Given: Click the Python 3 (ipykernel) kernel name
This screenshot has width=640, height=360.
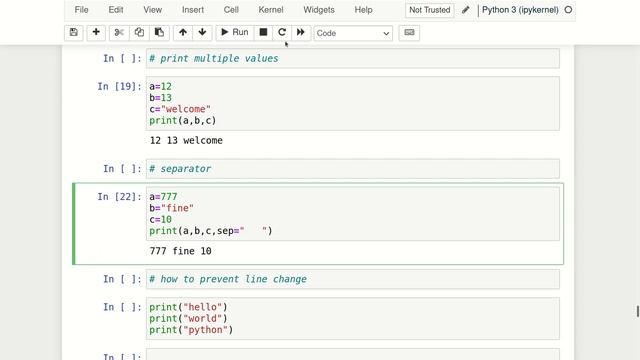Looking at the screenshot, I should tap(520, 10).
